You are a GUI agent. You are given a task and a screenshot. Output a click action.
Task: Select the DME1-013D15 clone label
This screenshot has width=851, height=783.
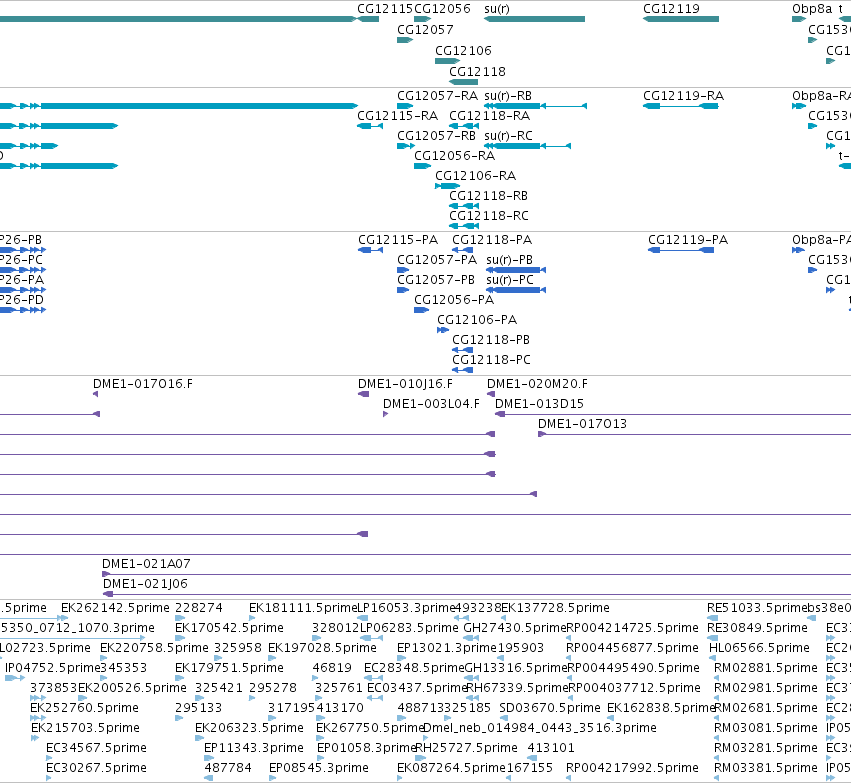pos(539,404)
